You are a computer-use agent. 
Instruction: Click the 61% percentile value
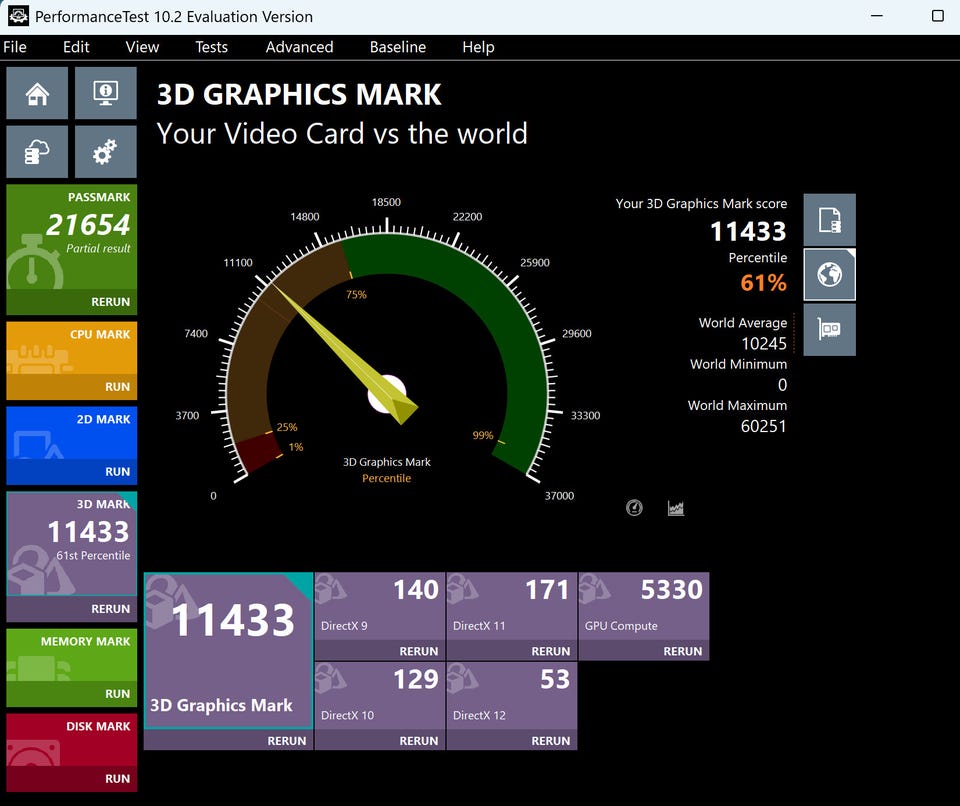(763, 282)
